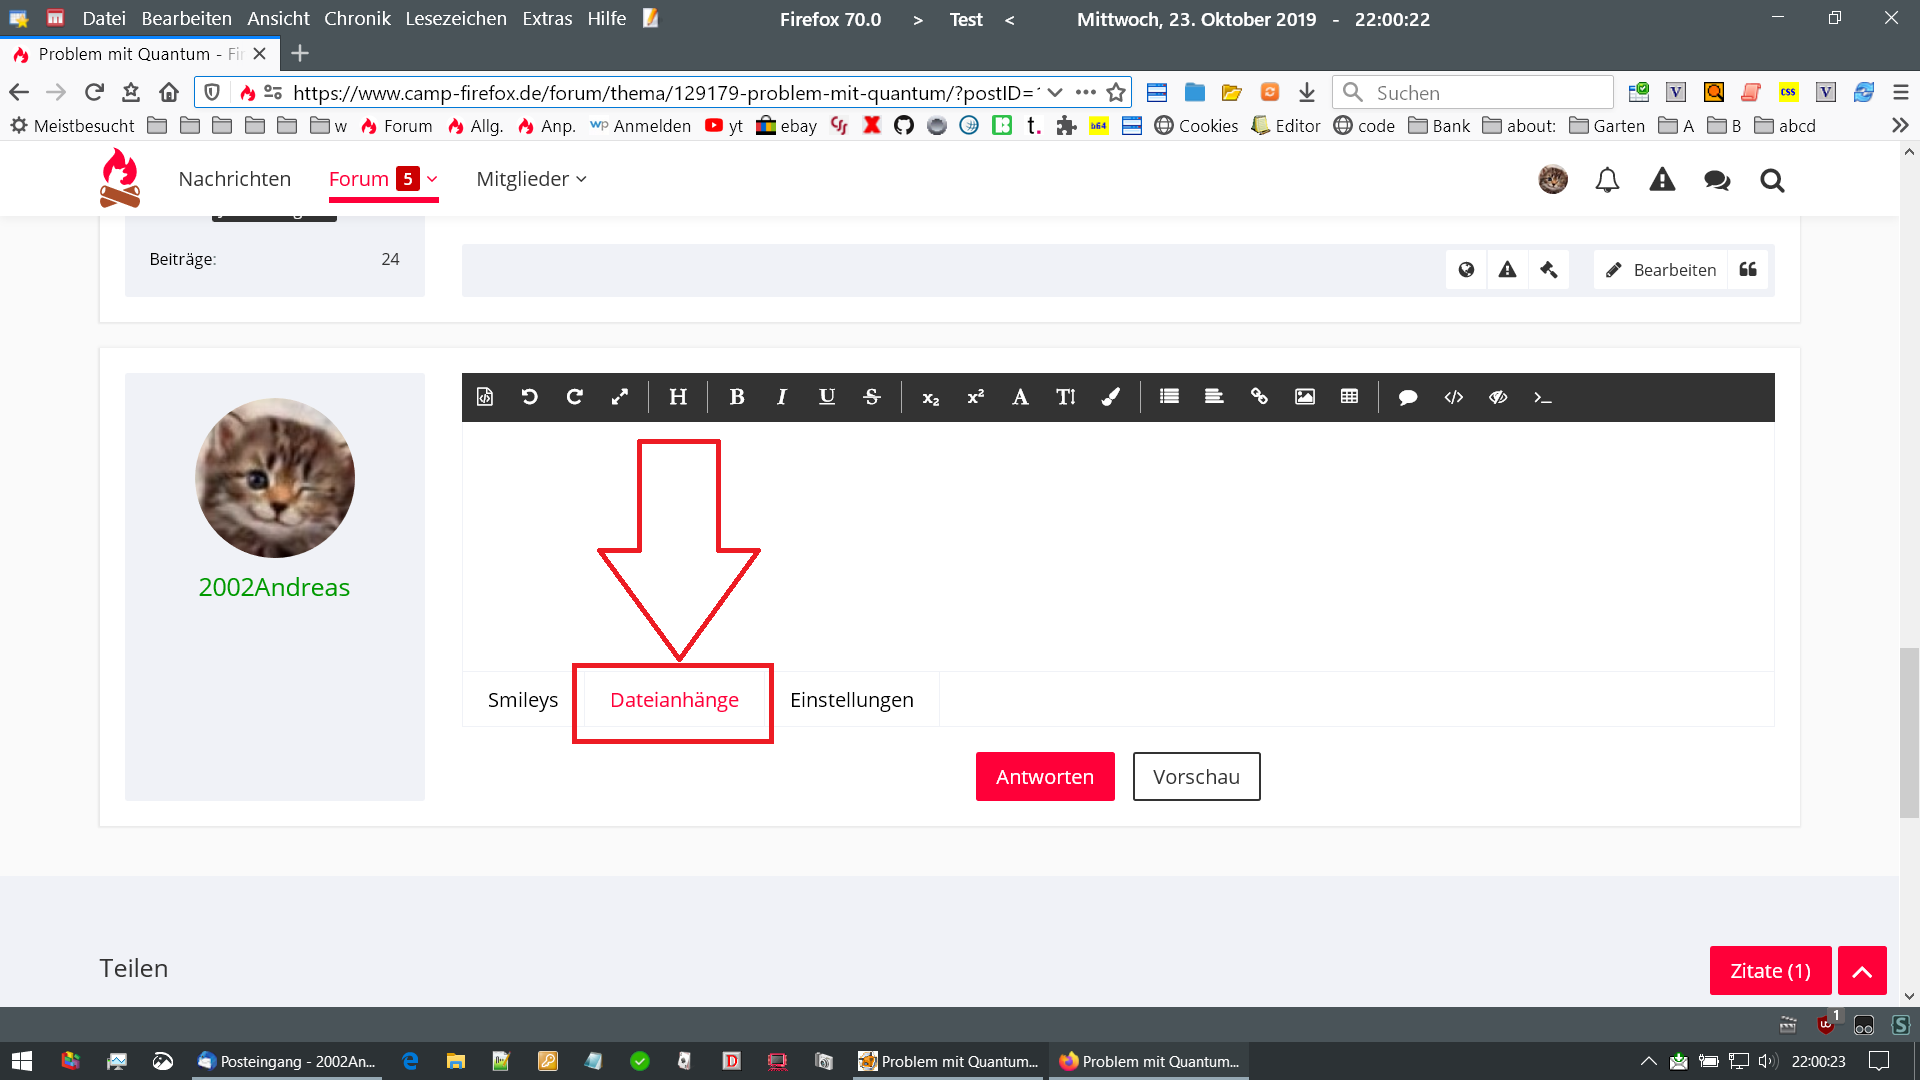Open the forum search magnifier icon
Image resolution: width=1920 pixels, height=1080 pixels.
pos(1772,180)
